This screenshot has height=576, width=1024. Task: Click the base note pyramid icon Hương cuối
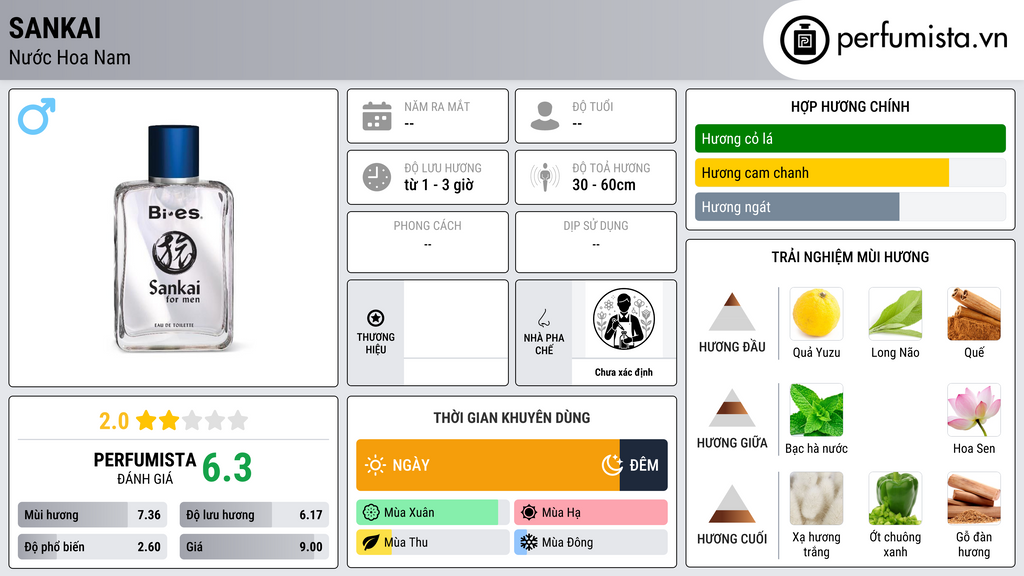[732, 504]
